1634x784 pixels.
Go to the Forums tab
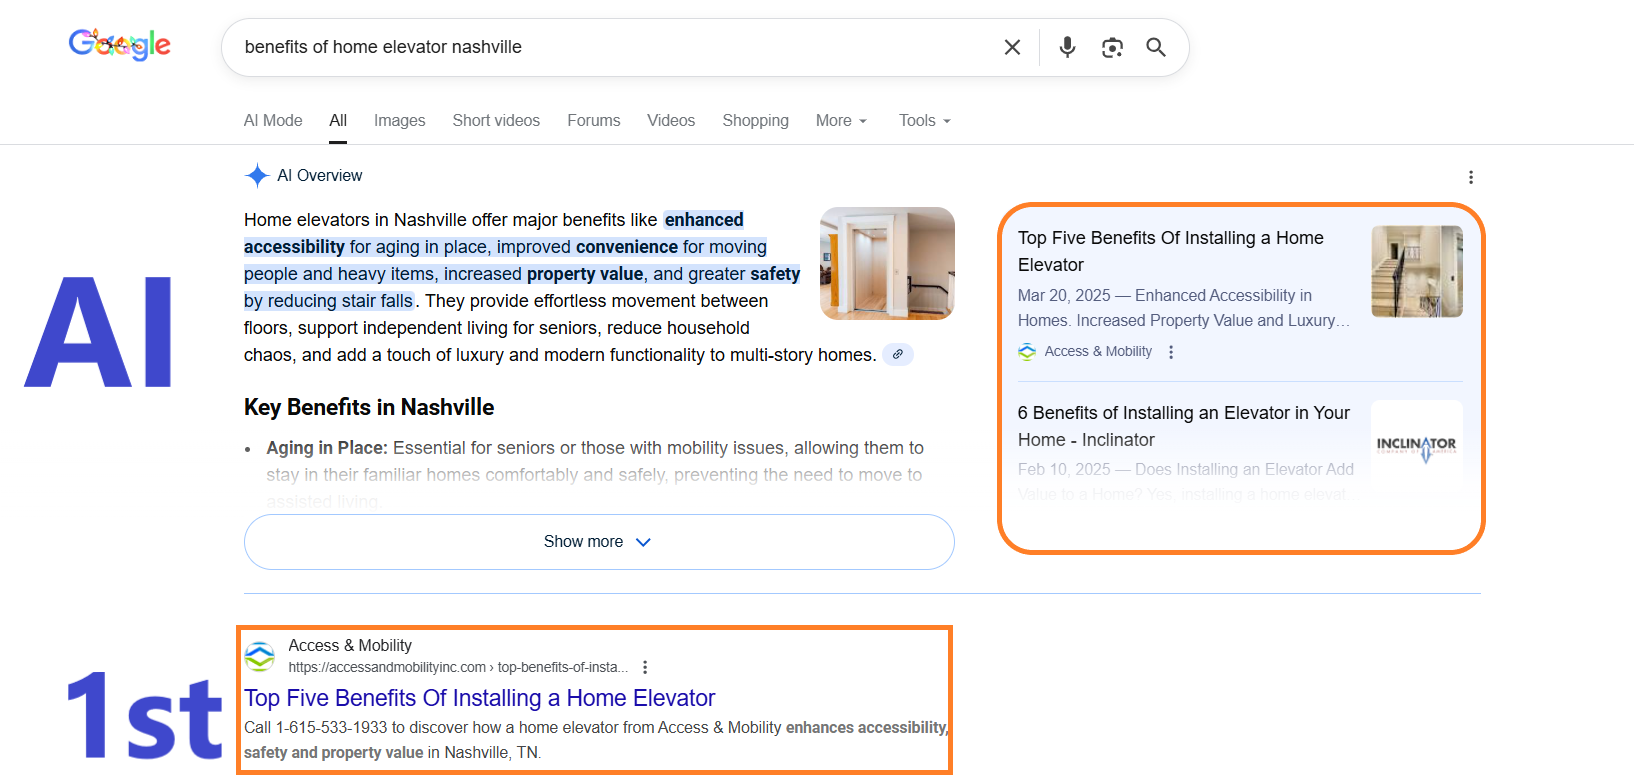point(593,120)
